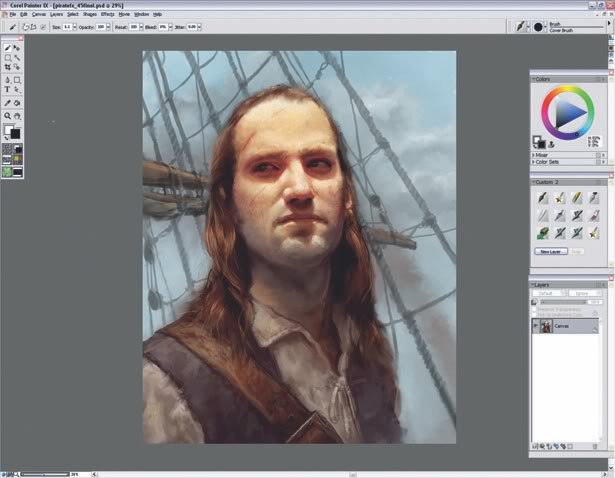This screenshot has width=615, height=478.
Task: Open the composite depth dropdown
Action: point(585,293)
